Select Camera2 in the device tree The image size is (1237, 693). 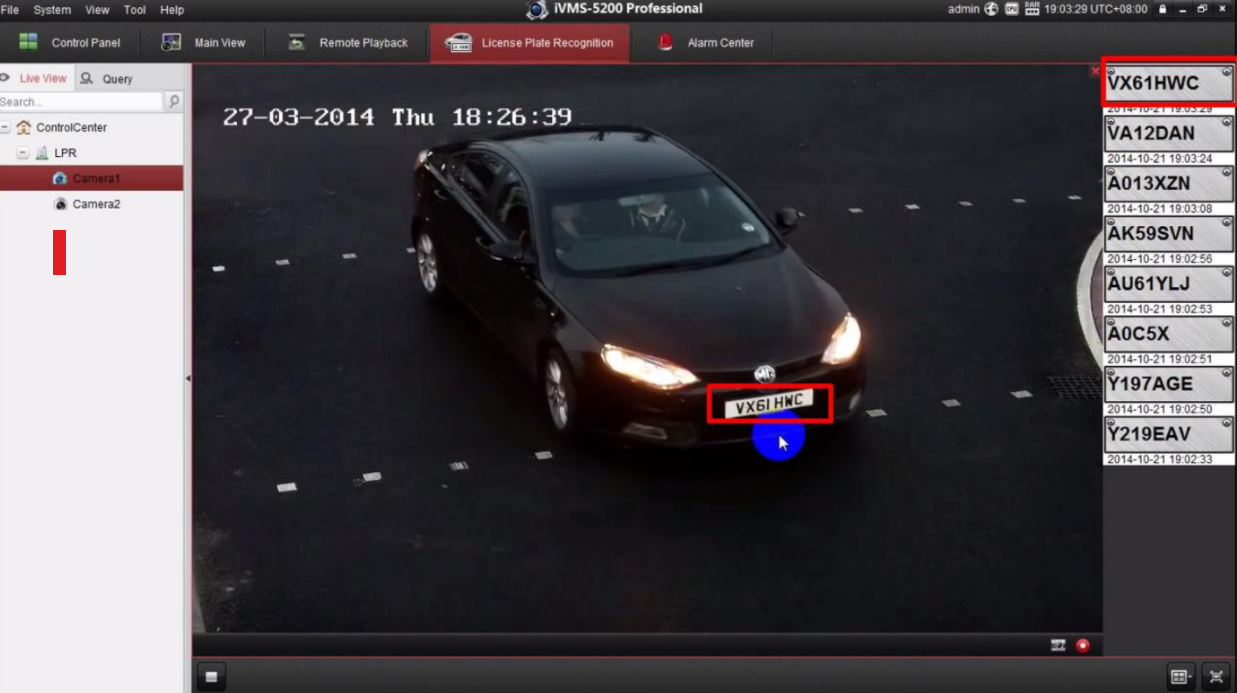point(98,203)
